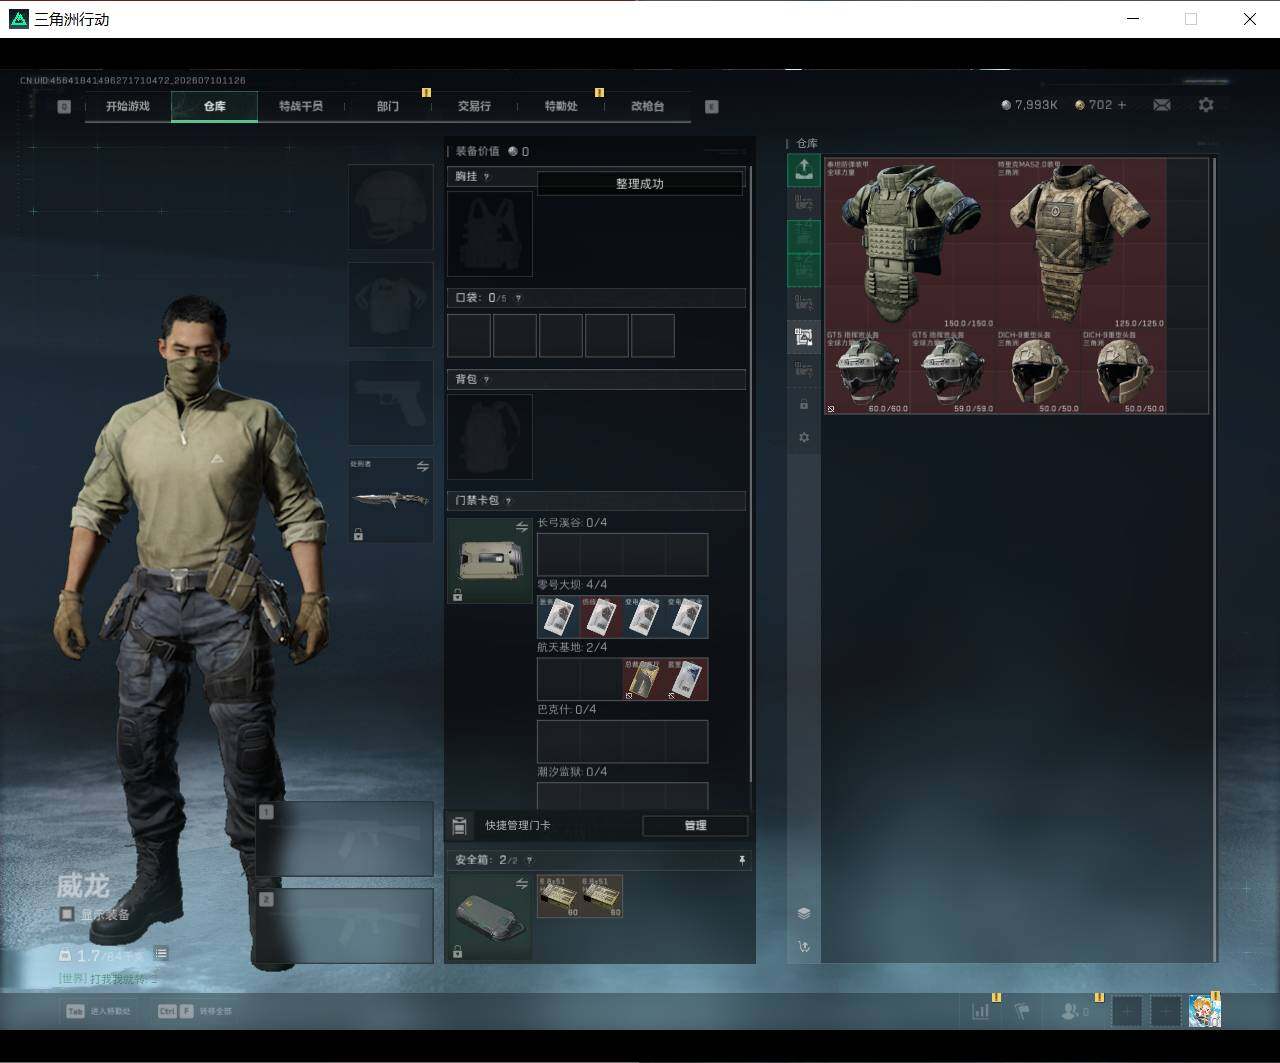
Task: Select the 仓库 tab
Action: (215, 106)
